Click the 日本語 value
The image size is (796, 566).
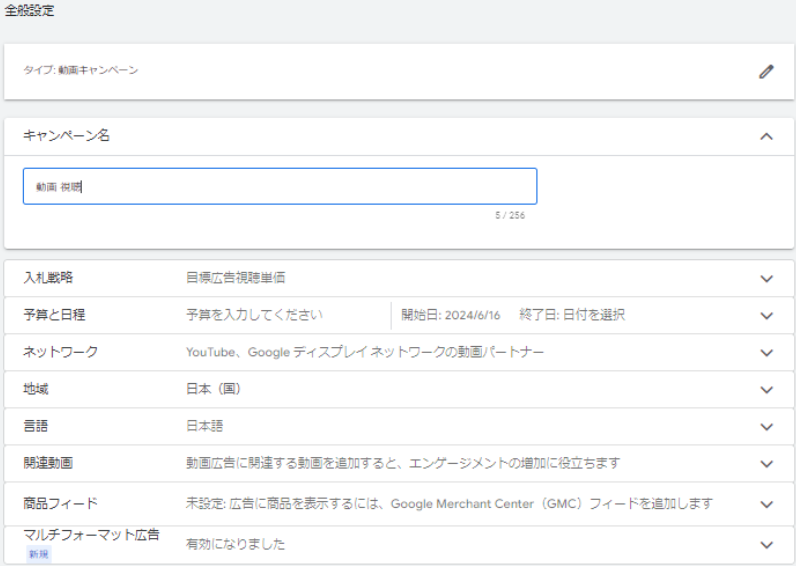[205, 426]
